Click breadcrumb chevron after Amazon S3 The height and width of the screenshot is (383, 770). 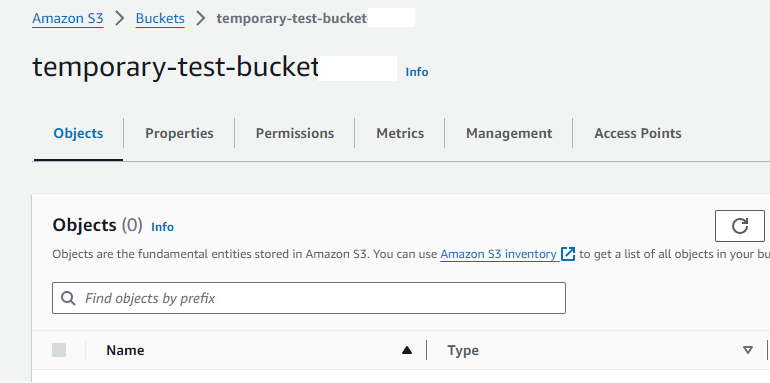[x=120, y=19]
